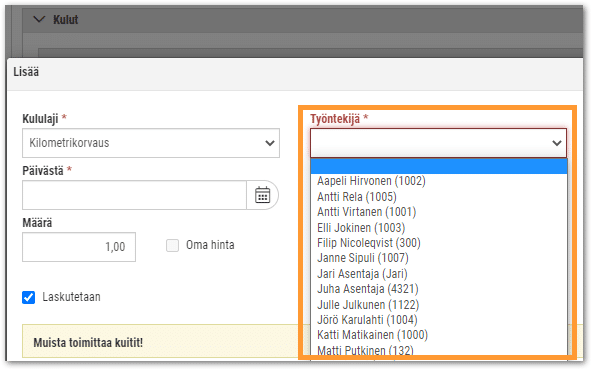
Task: Select the blank highlighted dropdown option
Action: pyautogui.click(x=439, y=166)
